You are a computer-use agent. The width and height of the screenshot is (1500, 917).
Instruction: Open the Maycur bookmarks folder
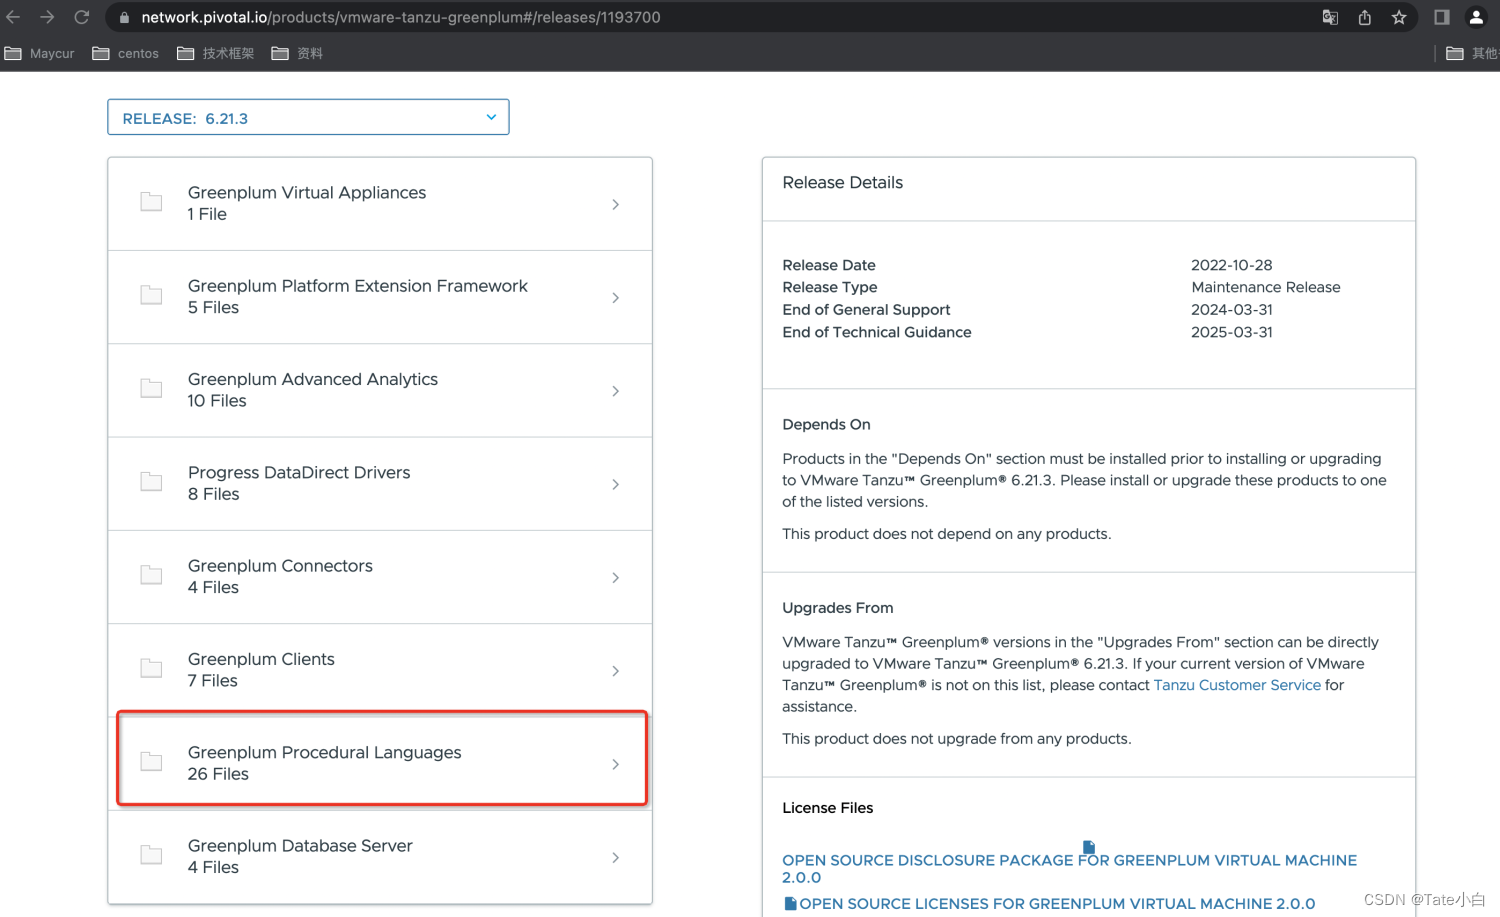click(40, 53)
